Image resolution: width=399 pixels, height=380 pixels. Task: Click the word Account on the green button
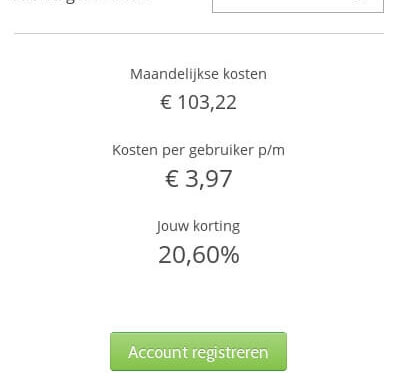pos(159,352)
